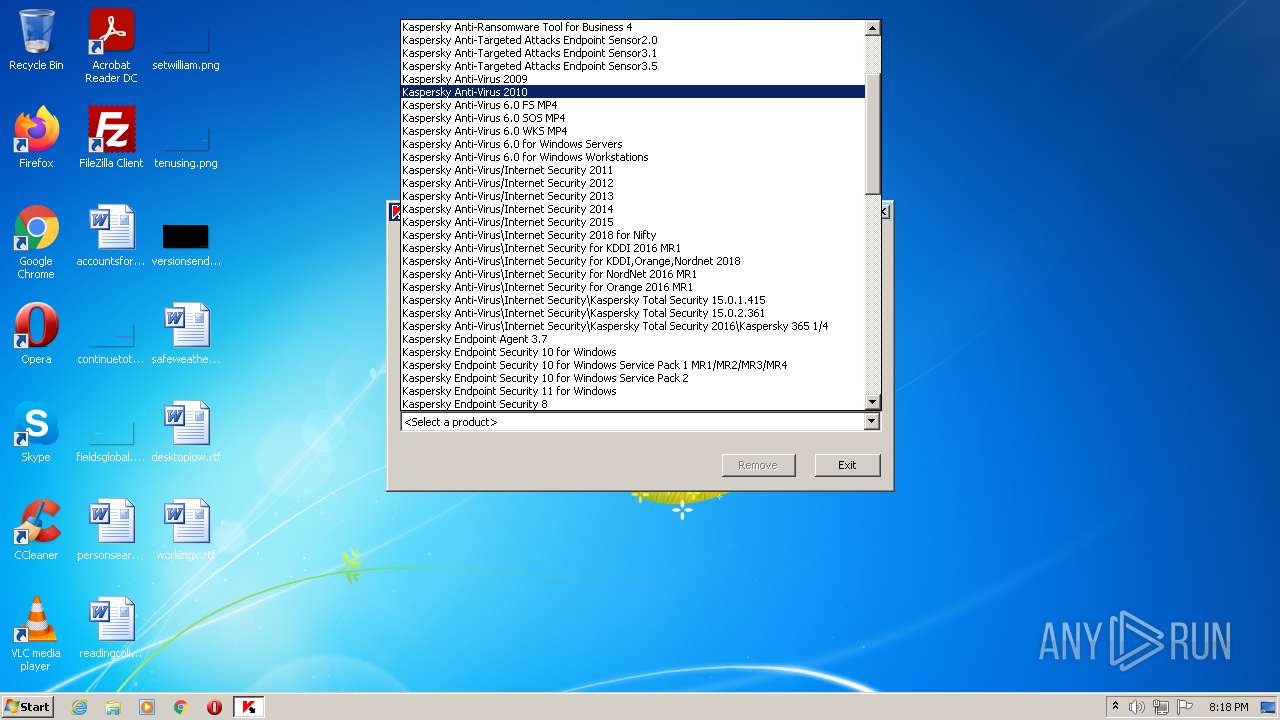Click Chrome icon in taskbar
The height and width of the screenshot is (720, 1280).
pyautogui.click(x=181, y=707)
